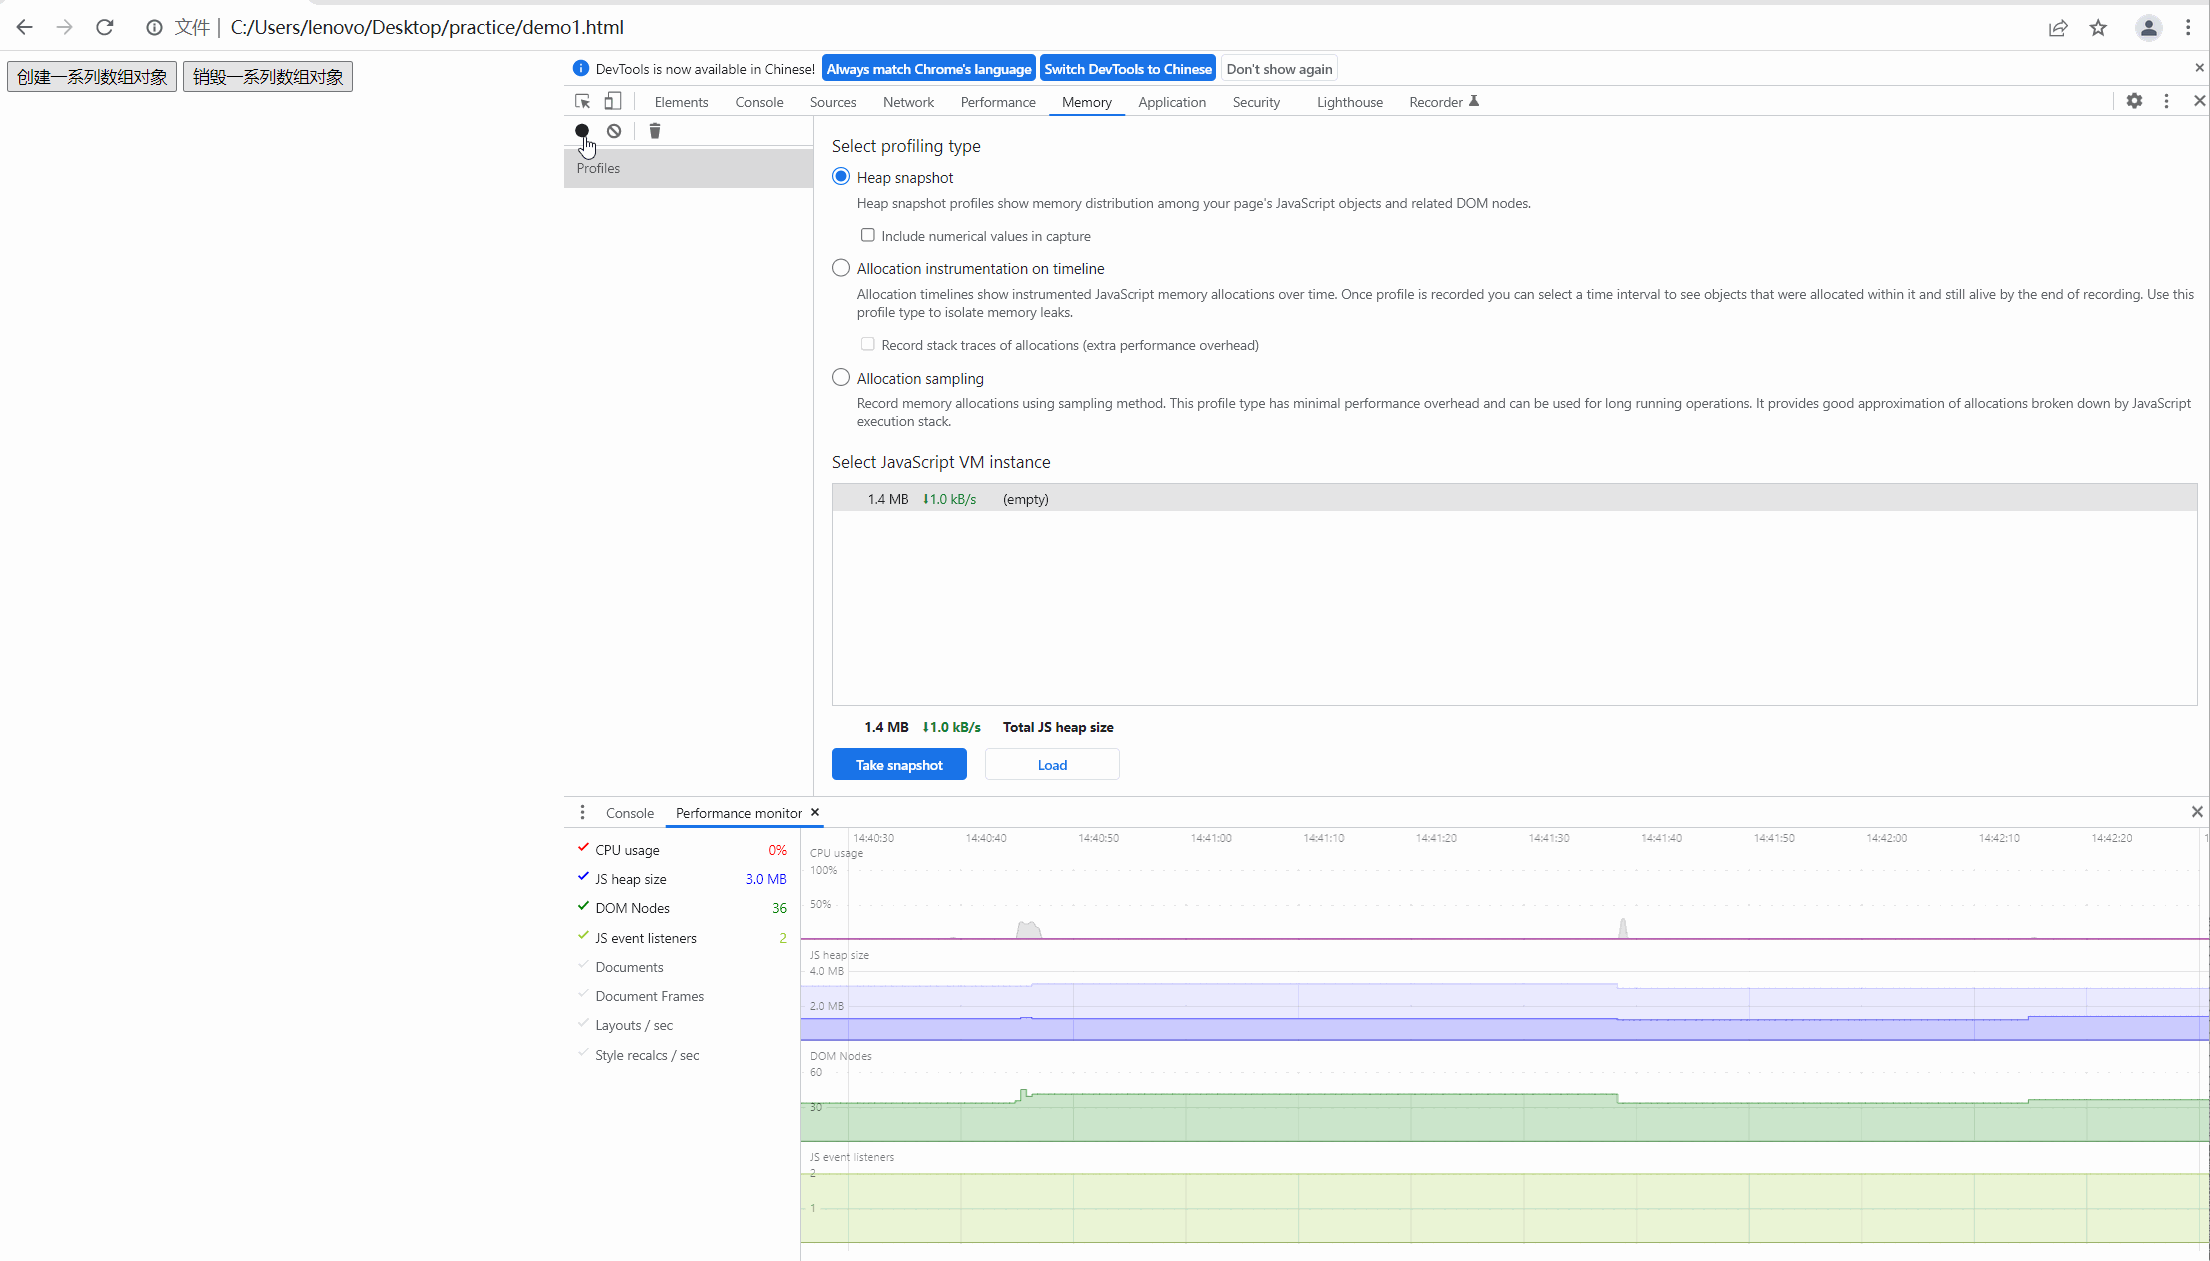This screenshot has width=2210, height=1261.
Task: Toggle JS event listeners monitor checkbox
Action: [583, 936]
